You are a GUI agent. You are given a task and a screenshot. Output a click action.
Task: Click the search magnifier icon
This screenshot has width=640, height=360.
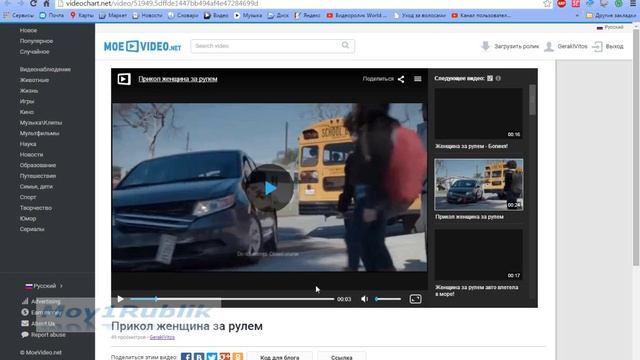point(345,45)
